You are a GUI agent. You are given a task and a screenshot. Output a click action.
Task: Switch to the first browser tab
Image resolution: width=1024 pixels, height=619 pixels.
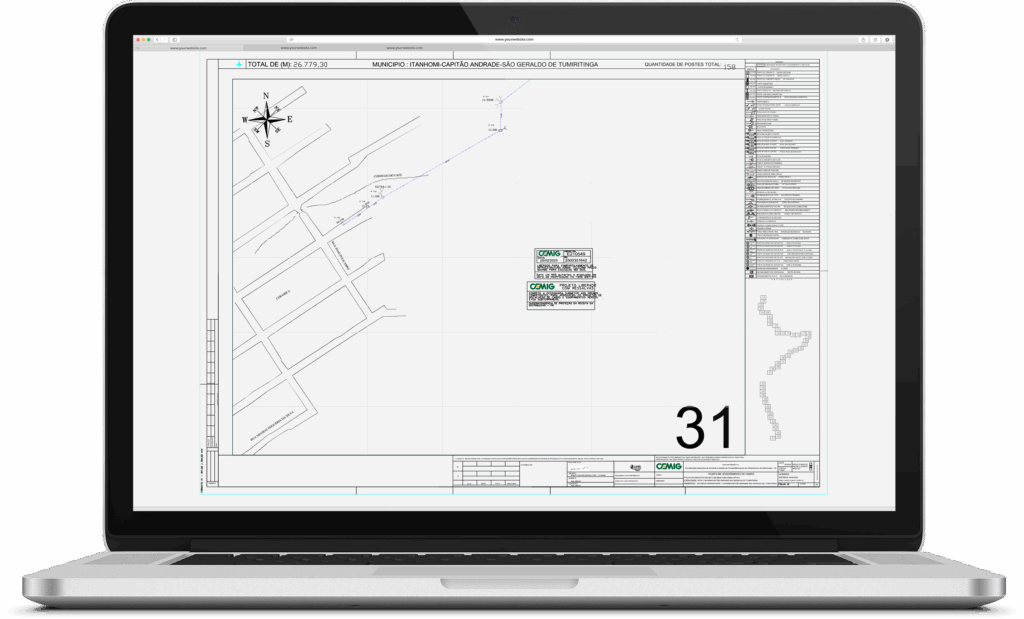coord(187,46)
